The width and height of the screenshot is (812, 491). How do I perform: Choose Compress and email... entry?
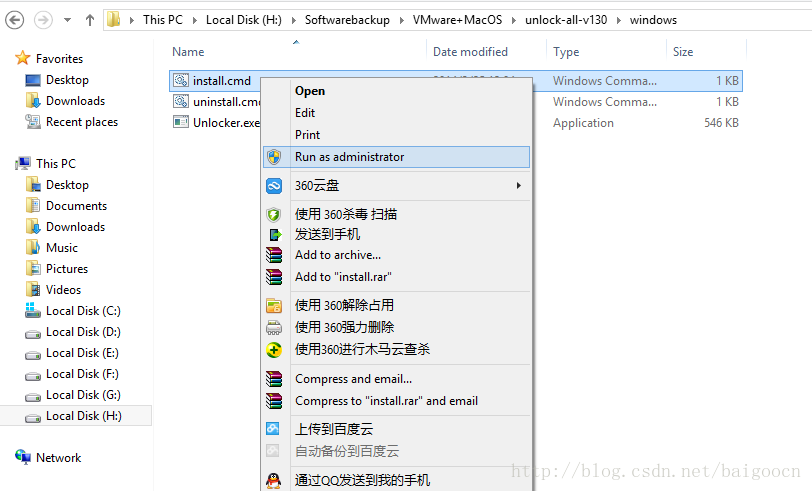[396, 379]
